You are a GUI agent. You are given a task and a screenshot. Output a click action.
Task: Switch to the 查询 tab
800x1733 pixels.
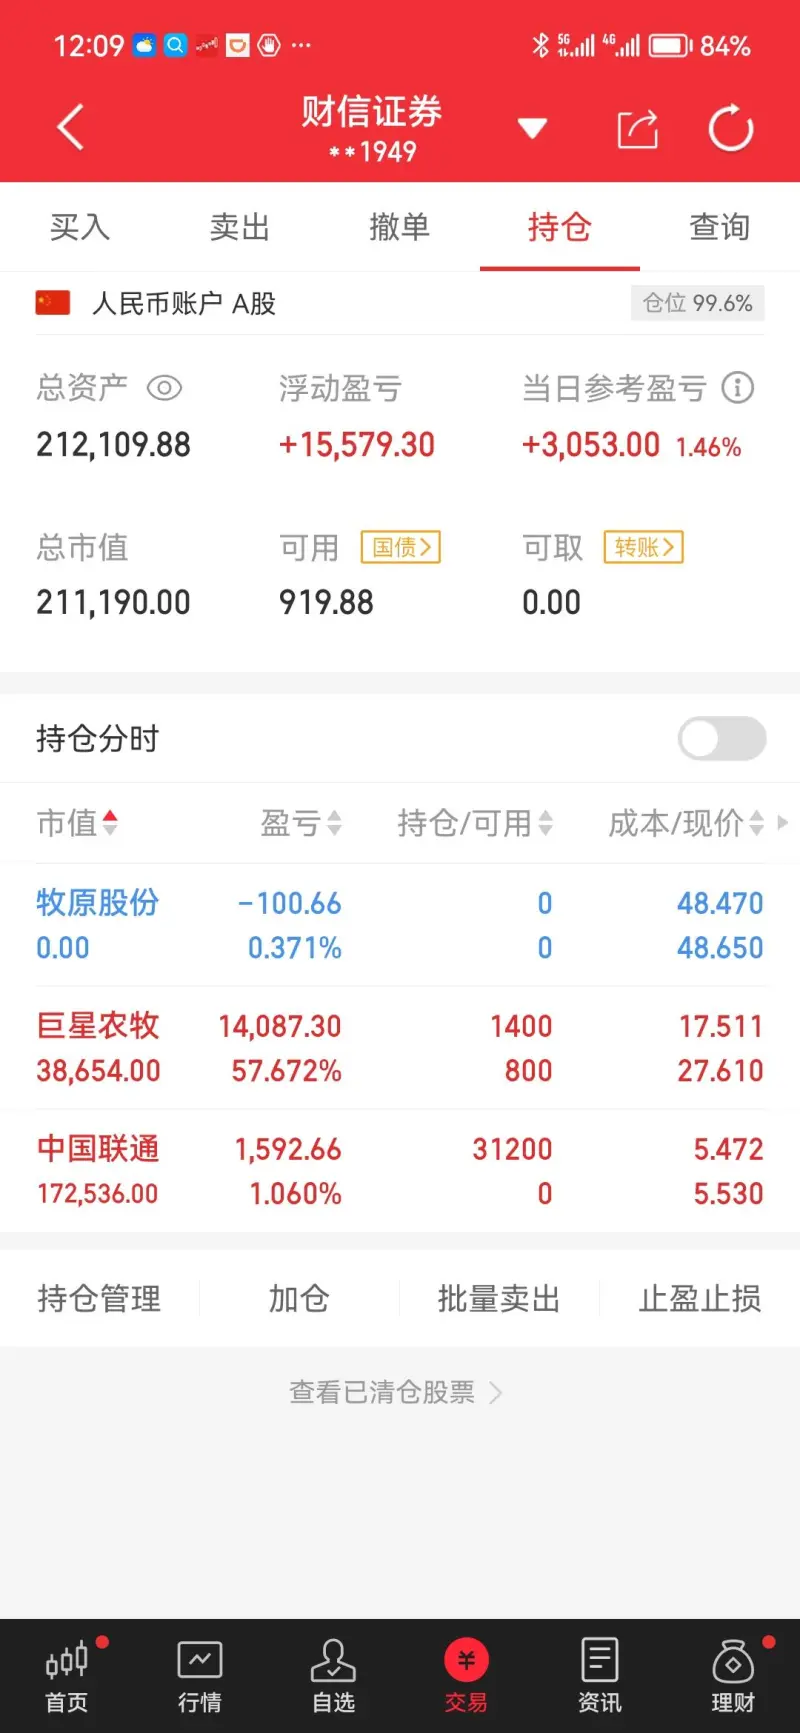point(719,227)
